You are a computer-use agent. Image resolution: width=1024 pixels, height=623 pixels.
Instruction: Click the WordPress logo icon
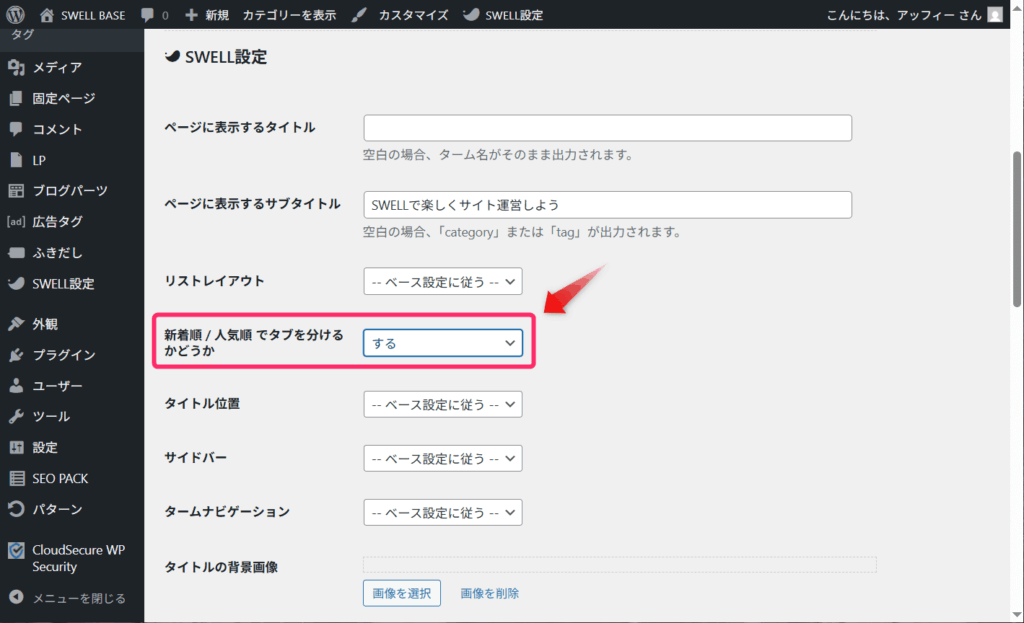click(x=15, y=14)
